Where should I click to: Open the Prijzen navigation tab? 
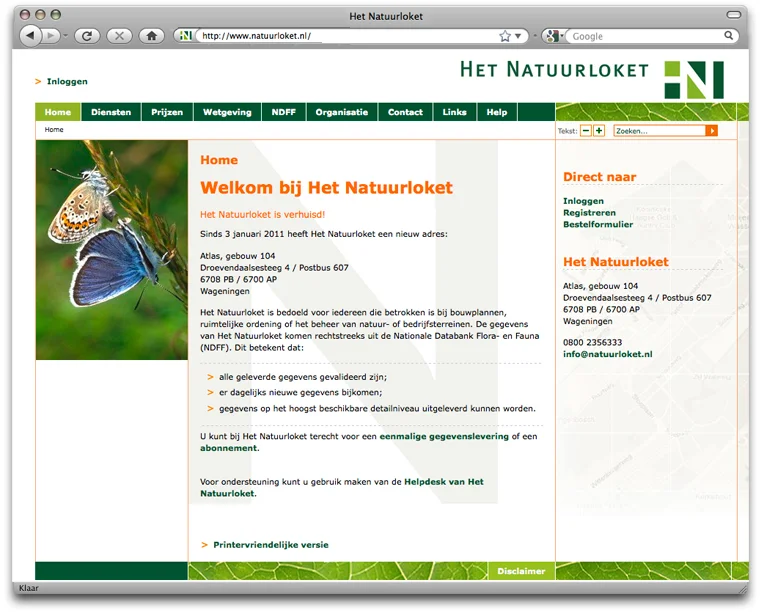coord(167,112)
